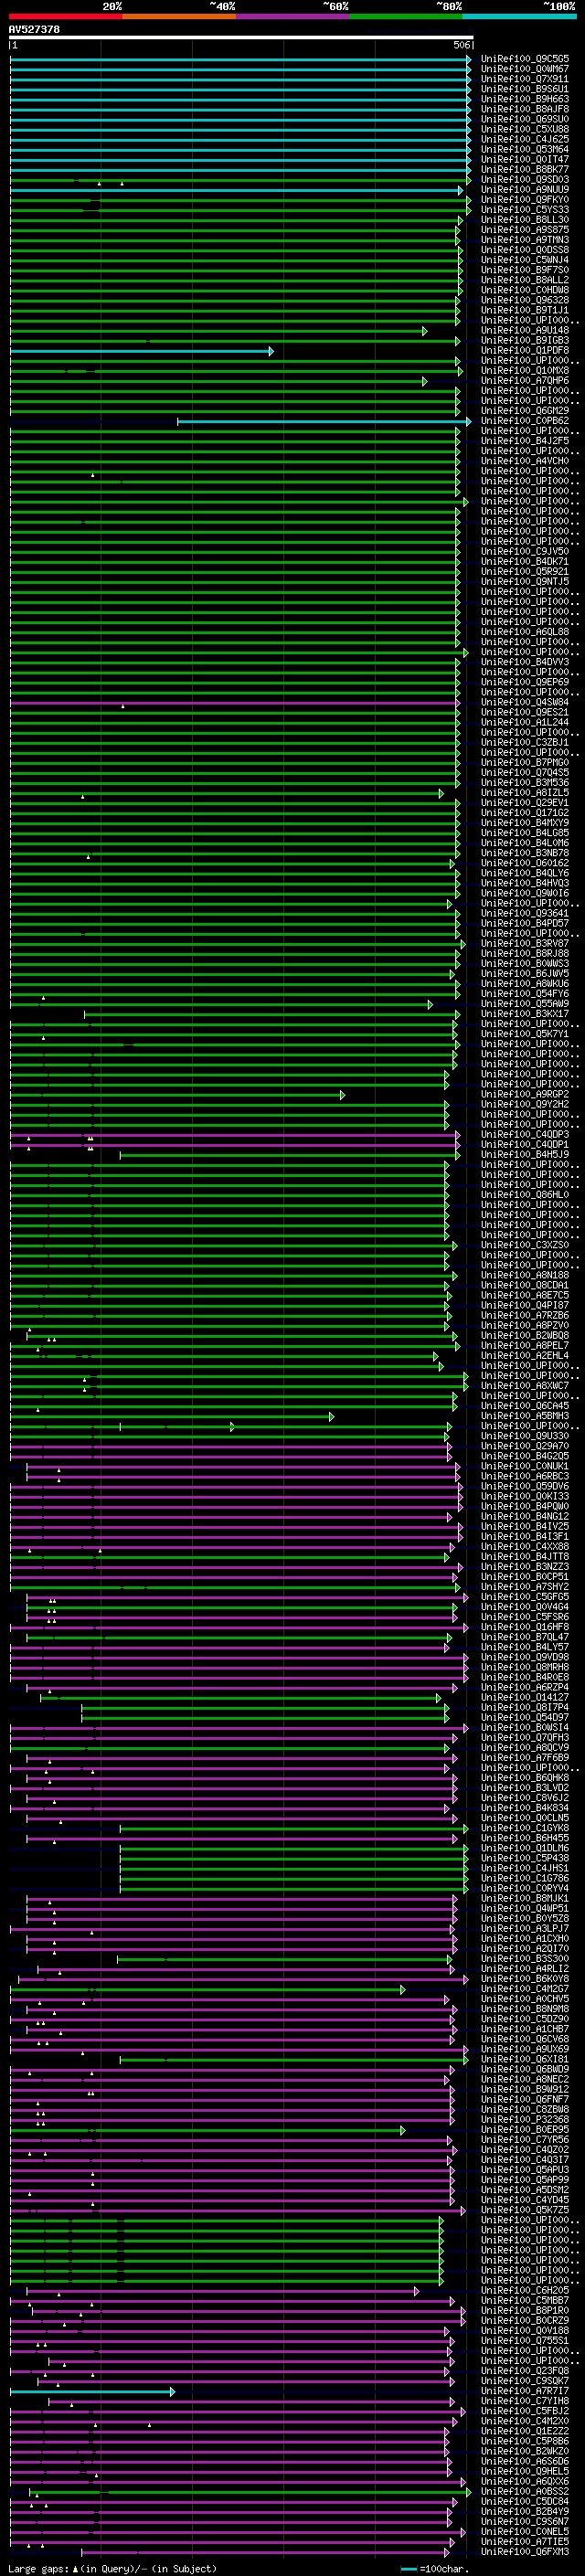This screenshot has height=2576, width=585.
Task: Select the UniRef100_A7QHP6 entry
Action: pyautogui.click(x=524, y=381)
